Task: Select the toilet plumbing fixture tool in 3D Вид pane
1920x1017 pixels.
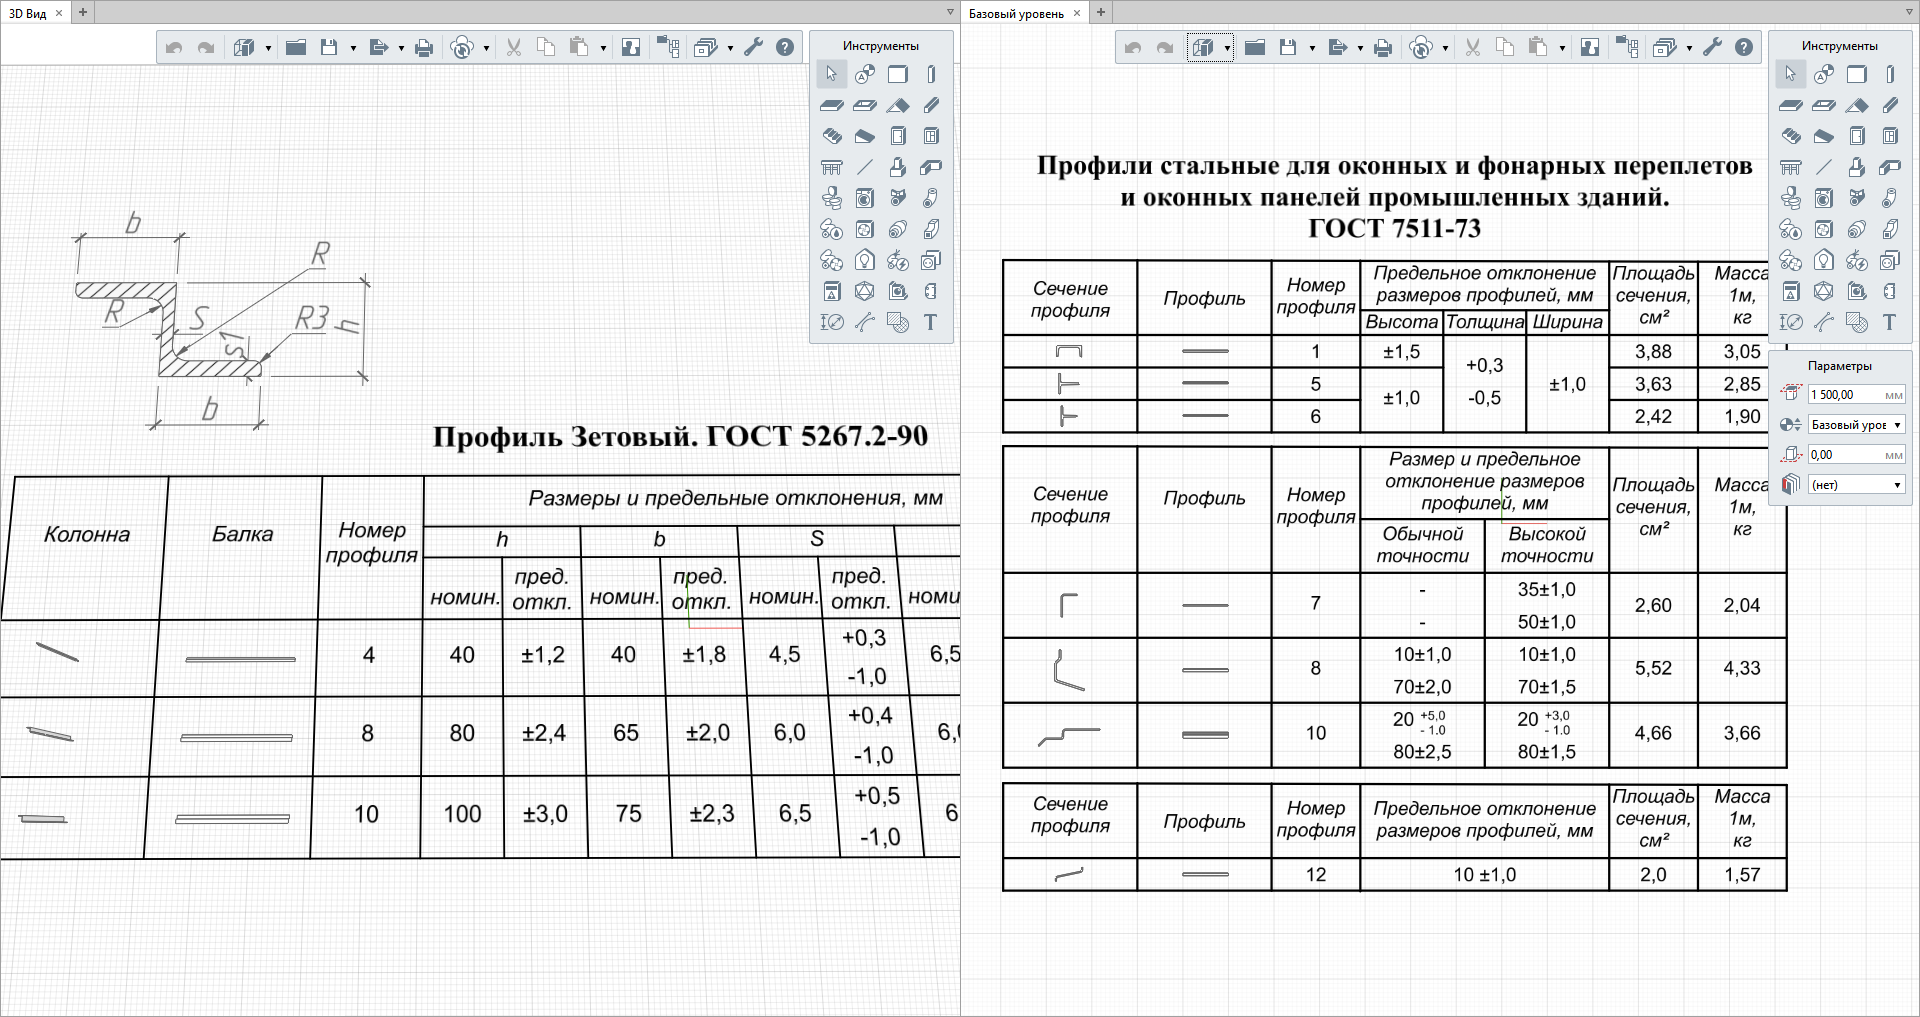Action: (832, 198)
